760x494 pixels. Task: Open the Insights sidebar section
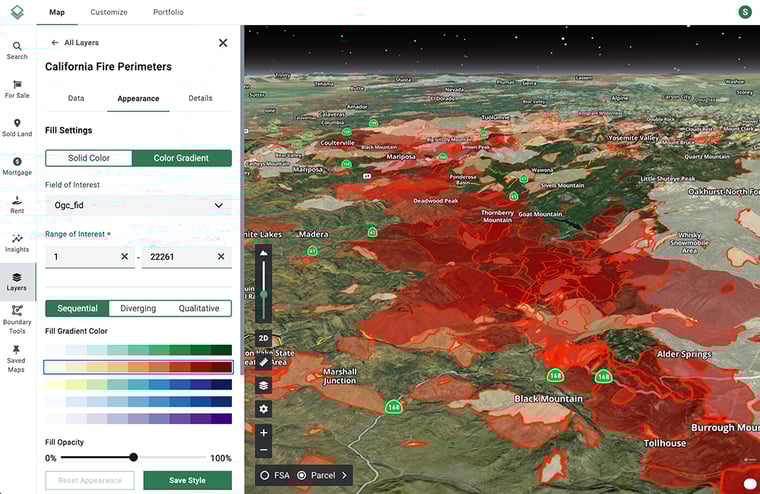pyautogui.click(x=17, y=243)
